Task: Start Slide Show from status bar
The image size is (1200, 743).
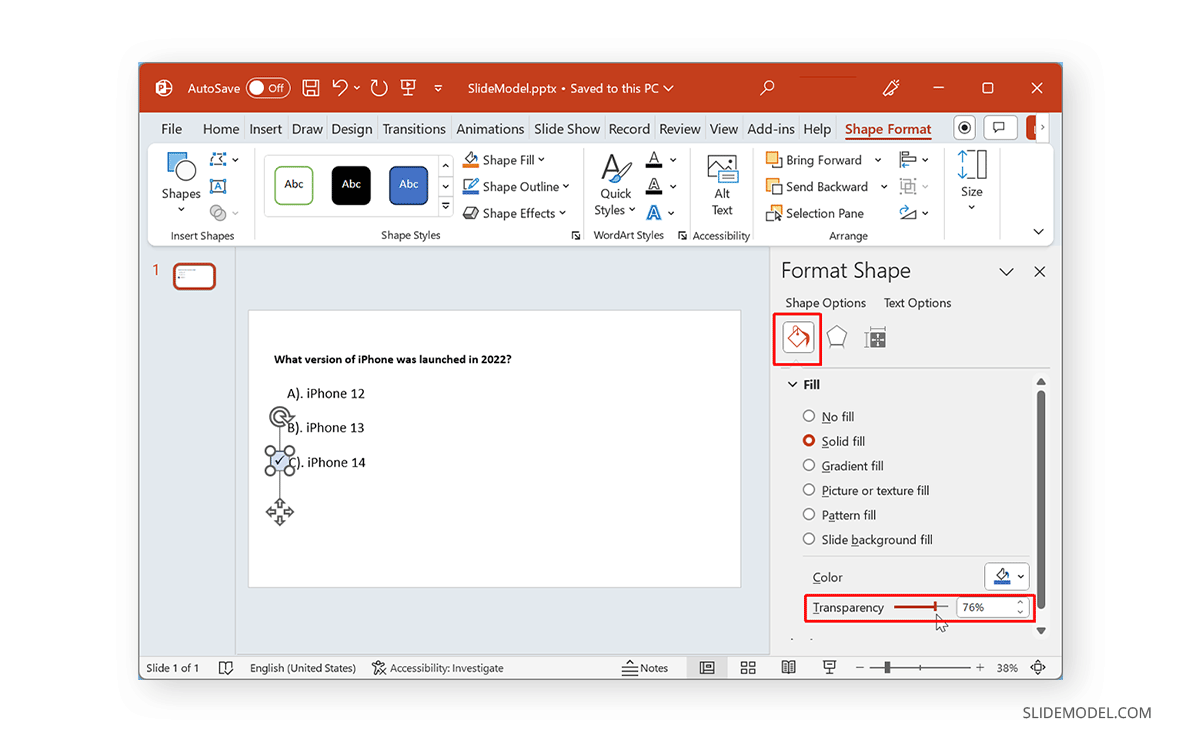Action: 829,668
